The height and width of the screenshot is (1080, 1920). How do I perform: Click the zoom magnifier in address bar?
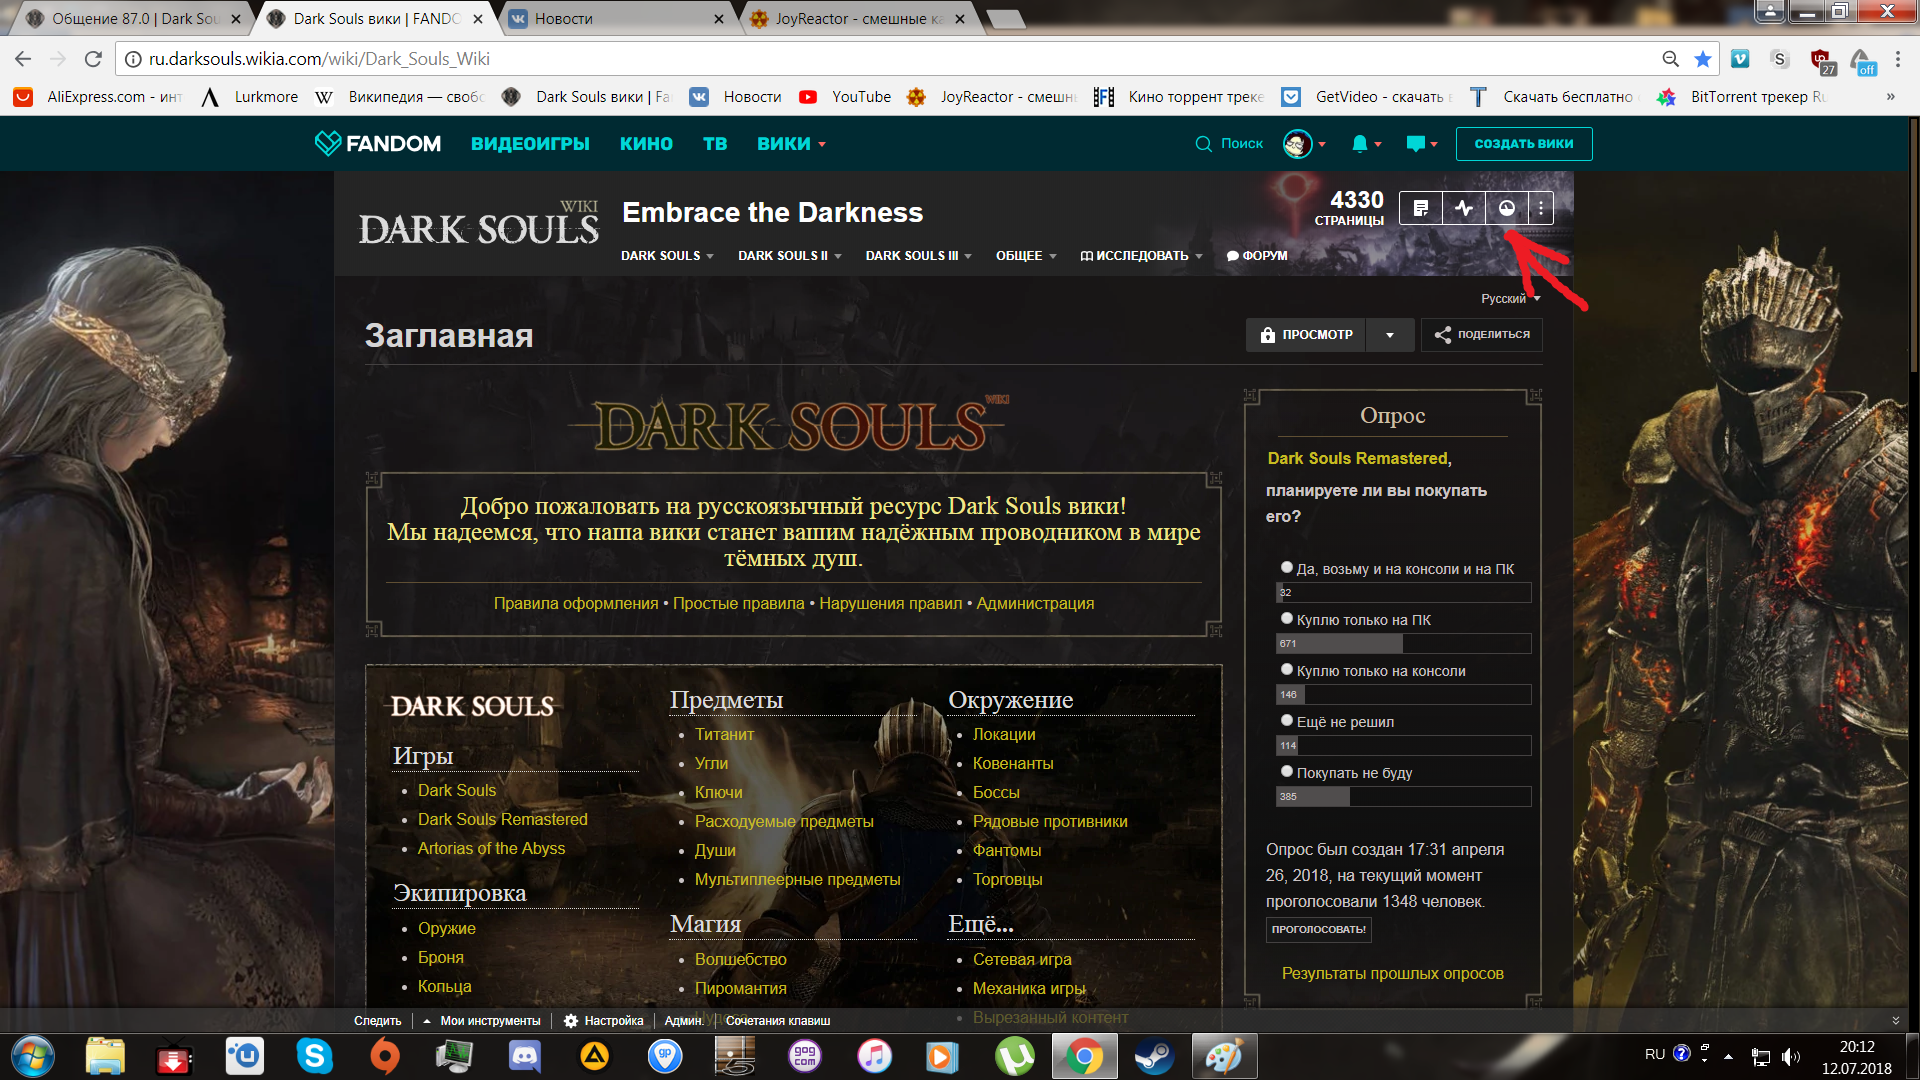click(x=1670, y=59)
